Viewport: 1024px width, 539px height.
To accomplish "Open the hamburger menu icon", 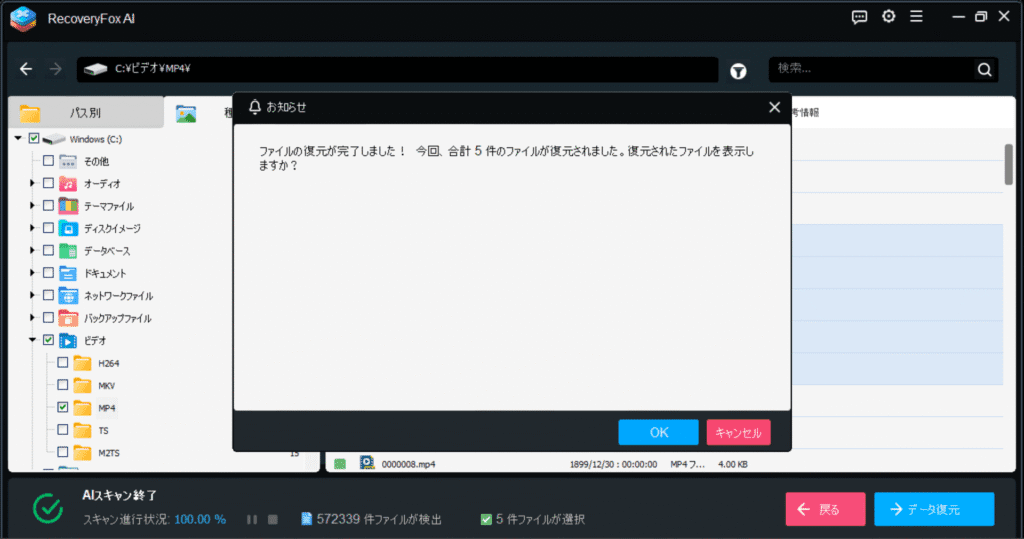I will pyautogui.click(x=916, y=16).
